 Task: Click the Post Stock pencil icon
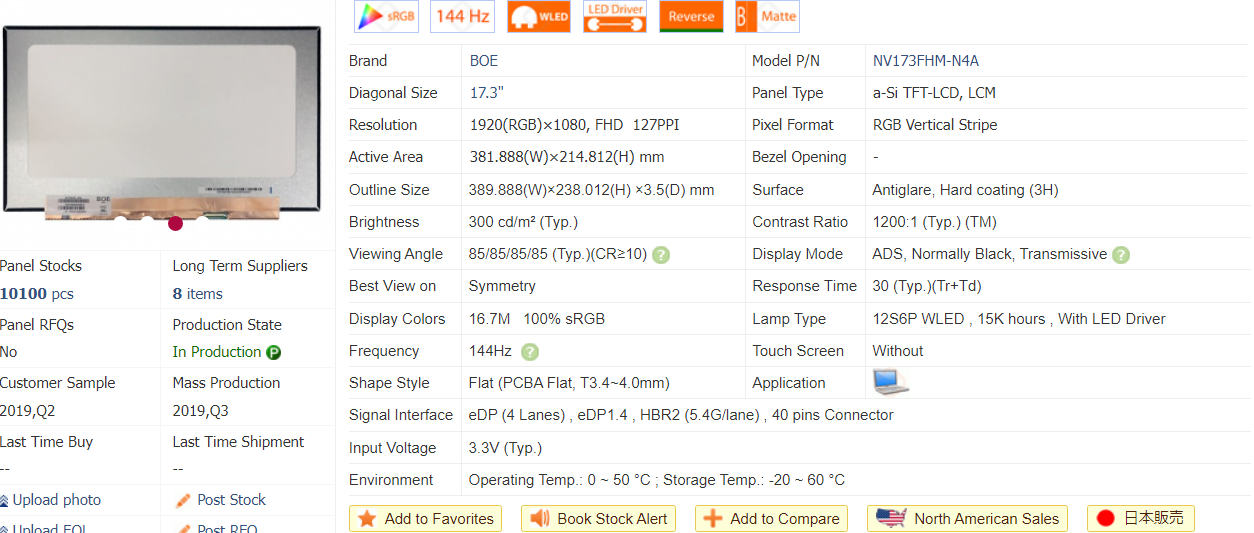click(183, 500)
